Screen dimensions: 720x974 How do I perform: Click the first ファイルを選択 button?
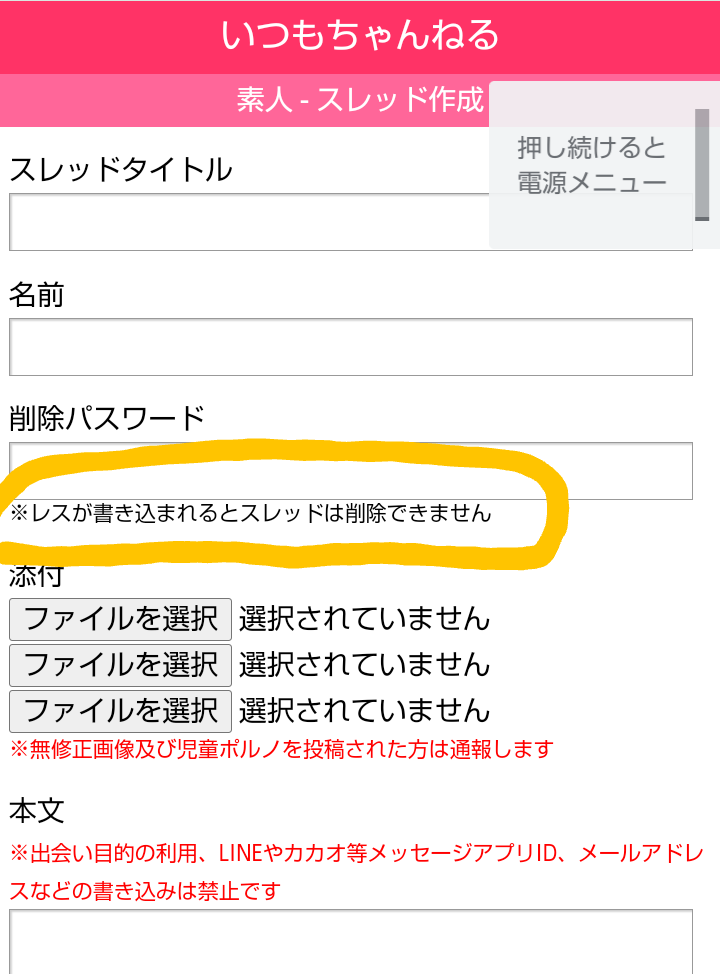pos(120,618)
